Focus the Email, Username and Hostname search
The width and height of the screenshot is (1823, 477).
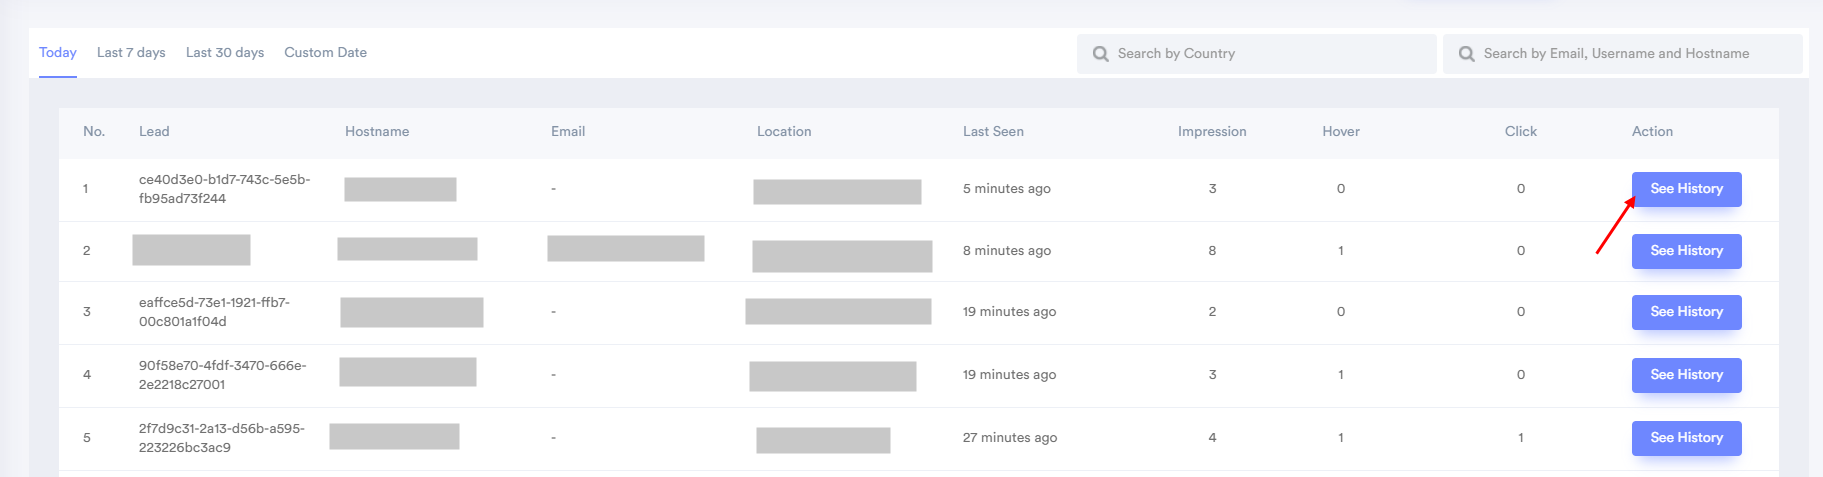1622,54
